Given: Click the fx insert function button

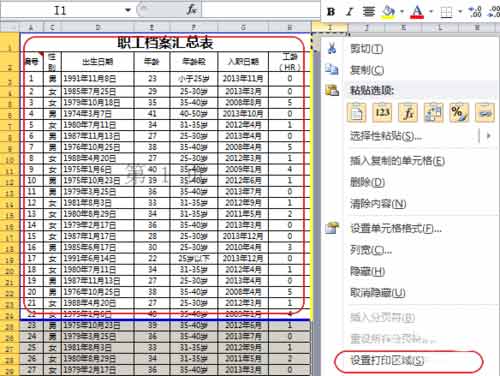Looking at the screenshot, I should [192, 10].
